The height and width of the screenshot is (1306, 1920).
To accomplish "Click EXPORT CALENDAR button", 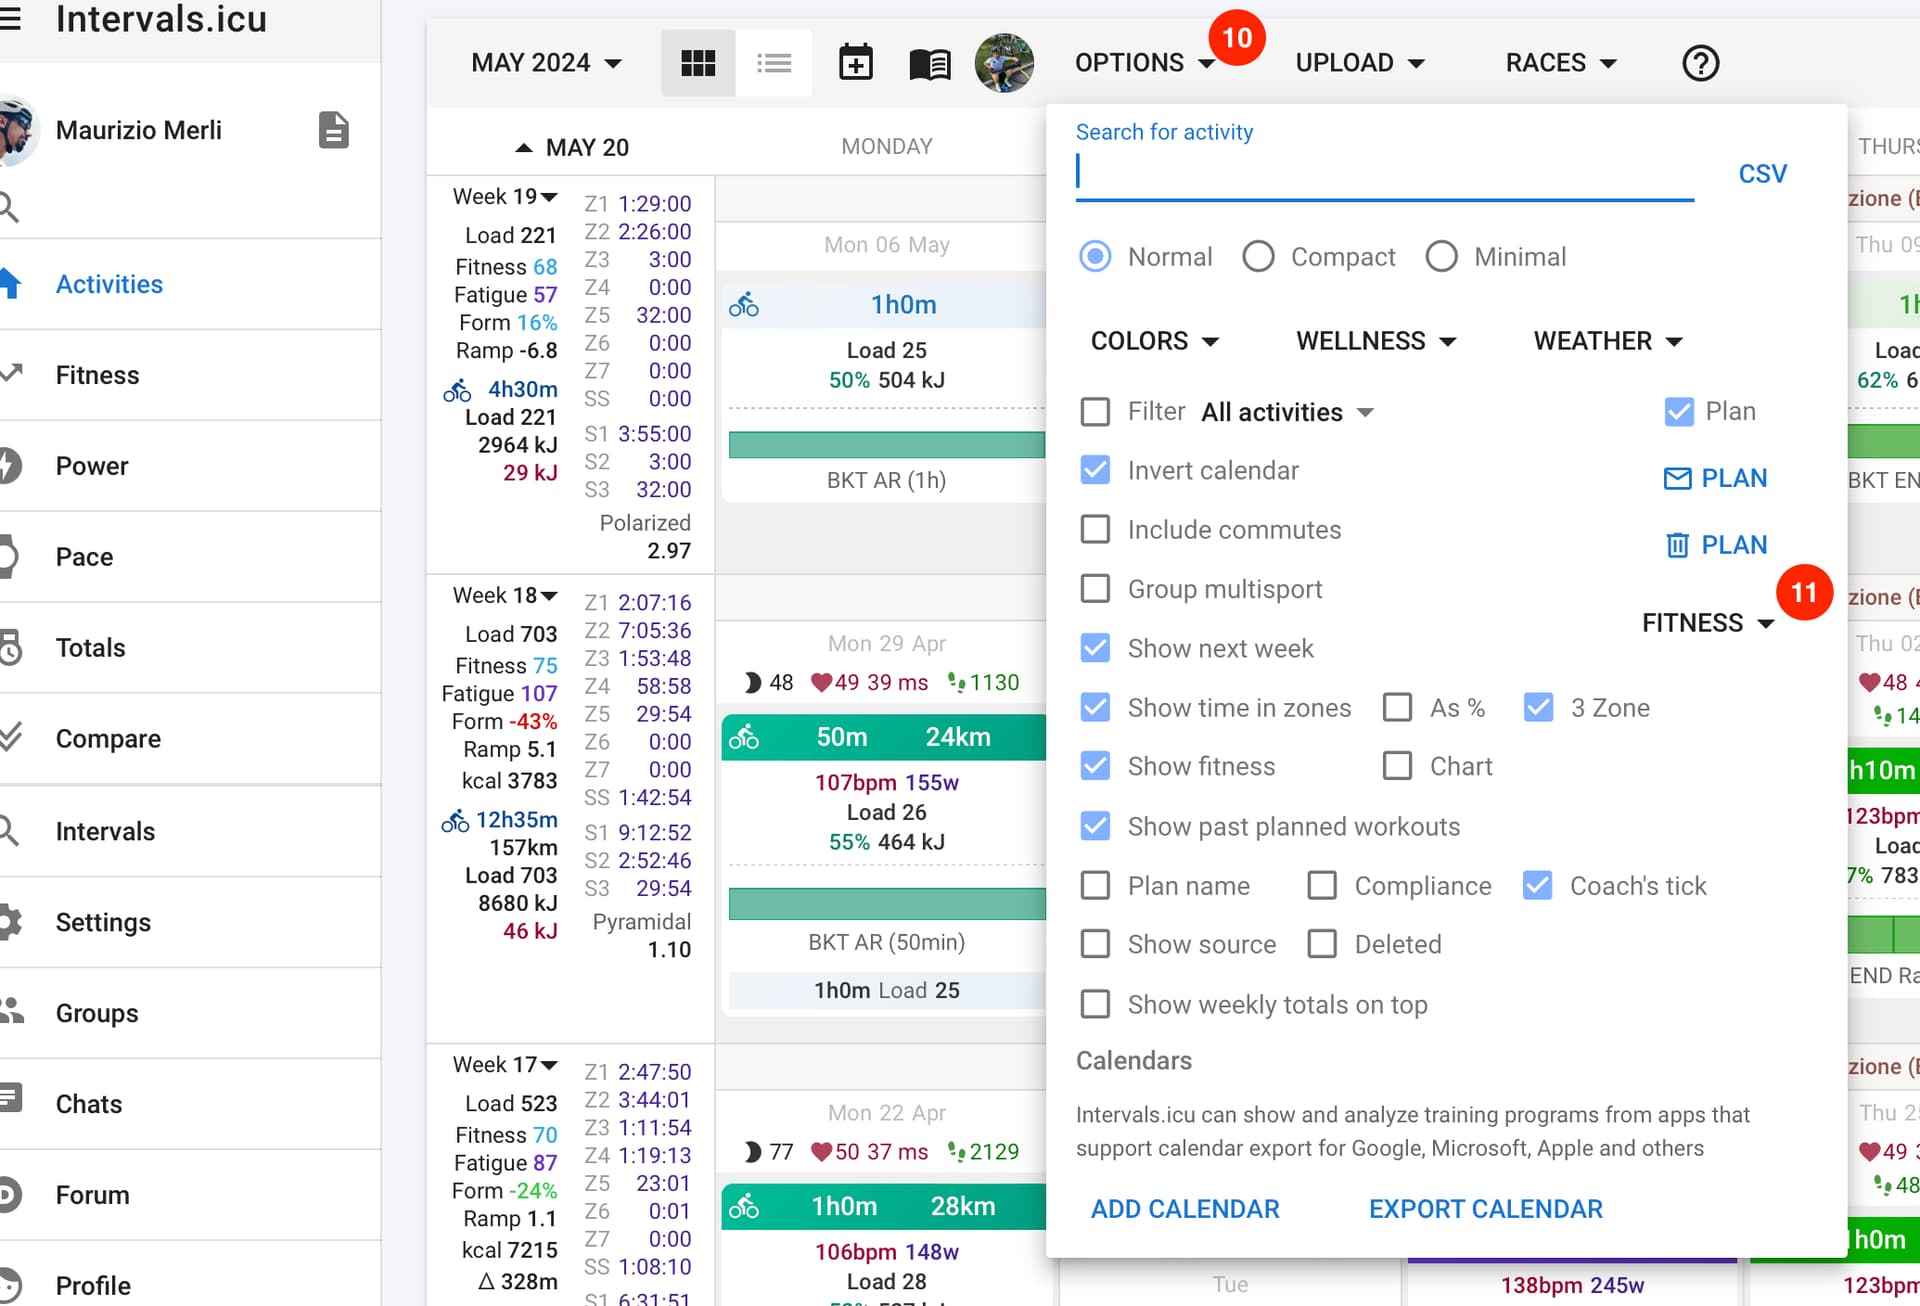I will point(1485,1209).
